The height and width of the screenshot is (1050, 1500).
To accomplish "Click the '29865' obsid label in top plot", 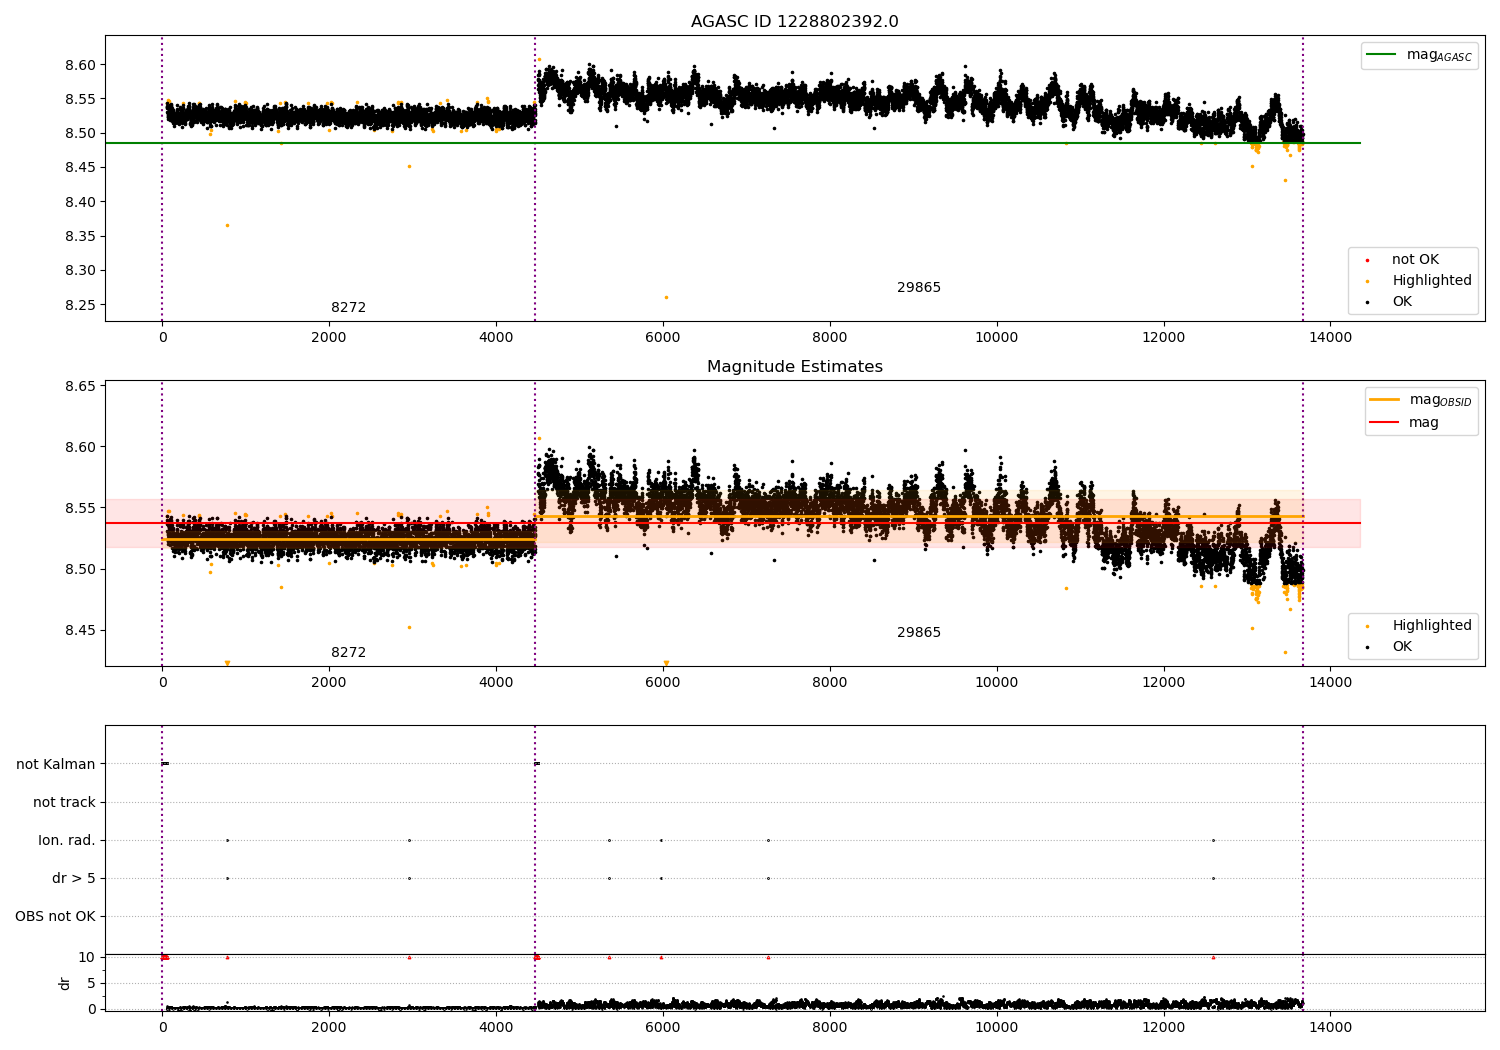I will (918, 288).
